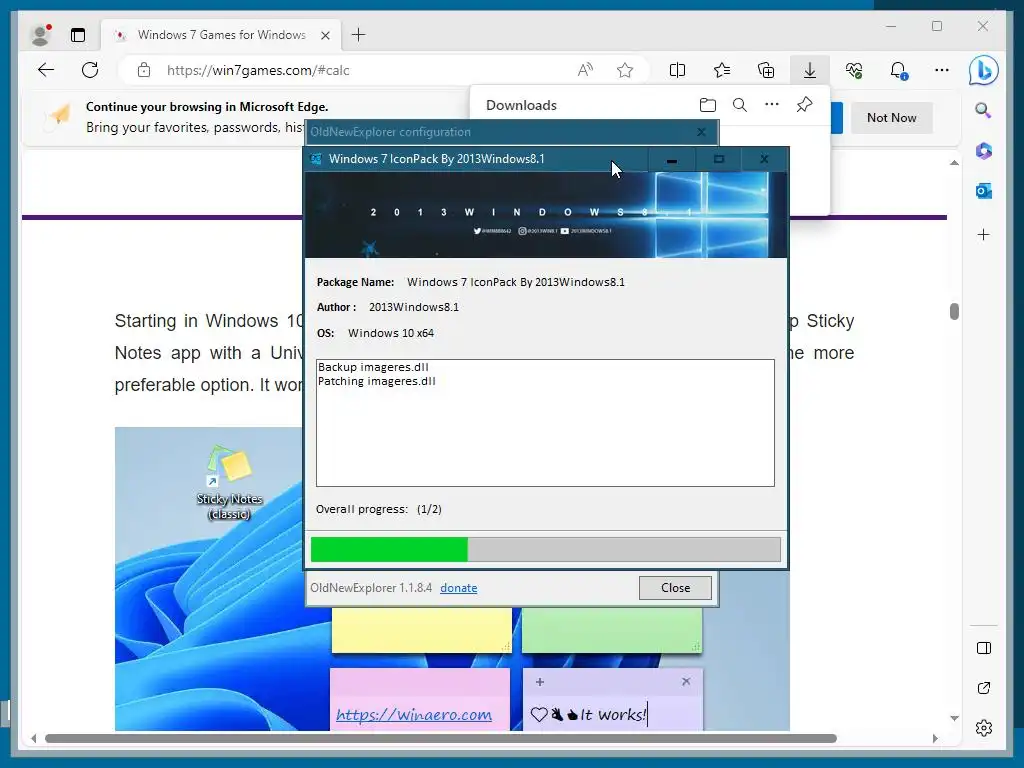The height and width of the screenshot is (768, 1024).
Task: Click the vertical scrollbar thumb on the page
Action: [x=954, y=312]
